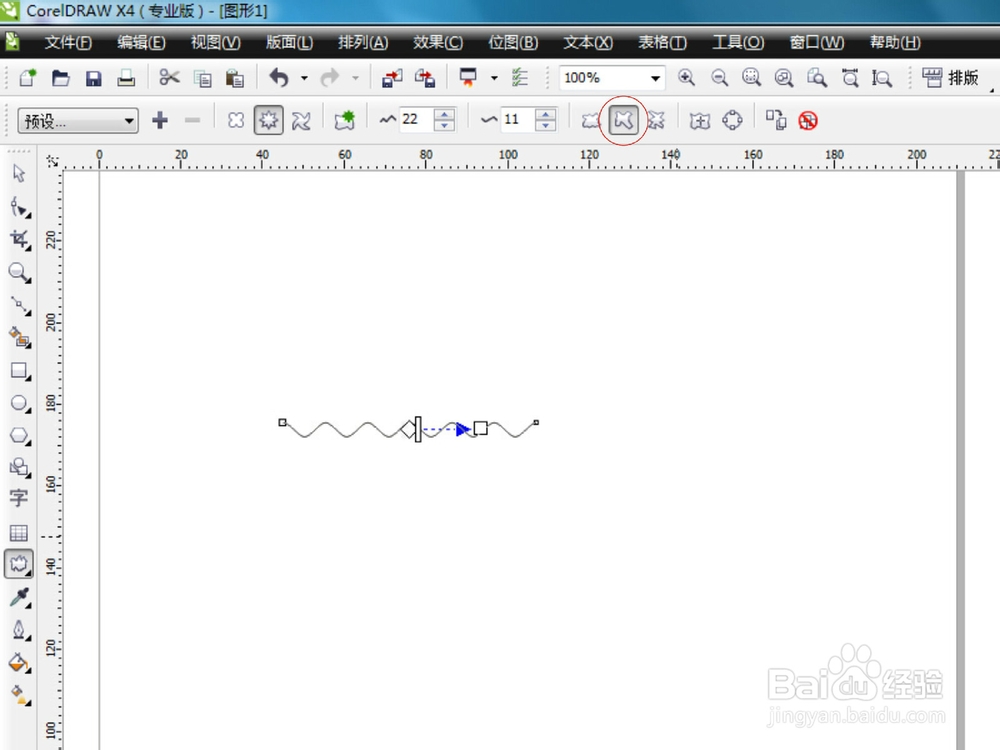This screenshot has height=750, width=1000.
Task: Select the Freehand curve tool
Action: click(19, 305)
